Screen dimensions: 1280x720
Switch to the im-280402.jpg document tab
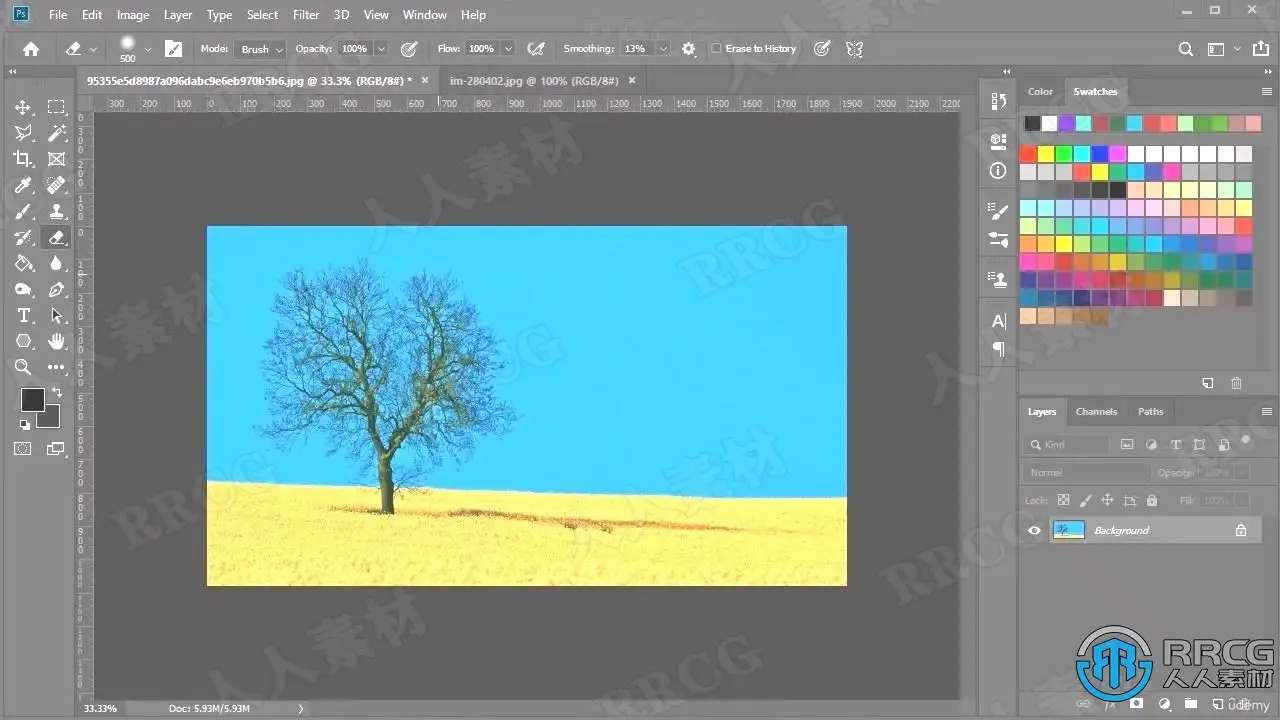pyautogui.click(x=535, y=80)
